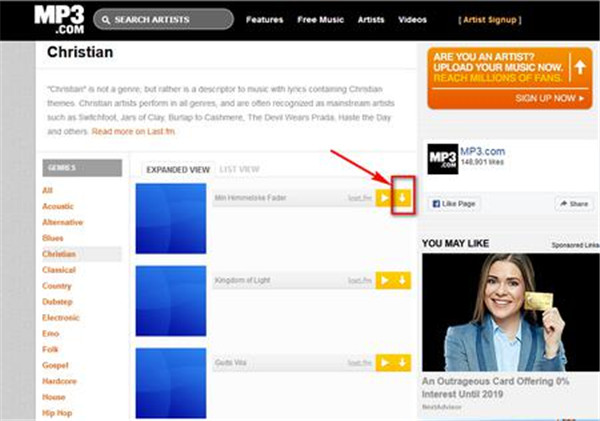Screen dimensions: 600x421
Task: Switch to Expanded View tab
Action: (178, 170)
